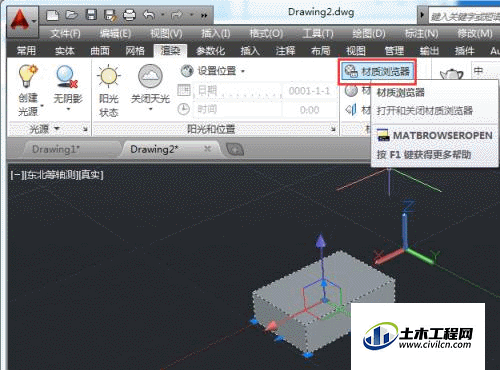Toggle the 无阴影 shadow setting
The height and width of the screenshot is (370, 500).
pos(68,87)
